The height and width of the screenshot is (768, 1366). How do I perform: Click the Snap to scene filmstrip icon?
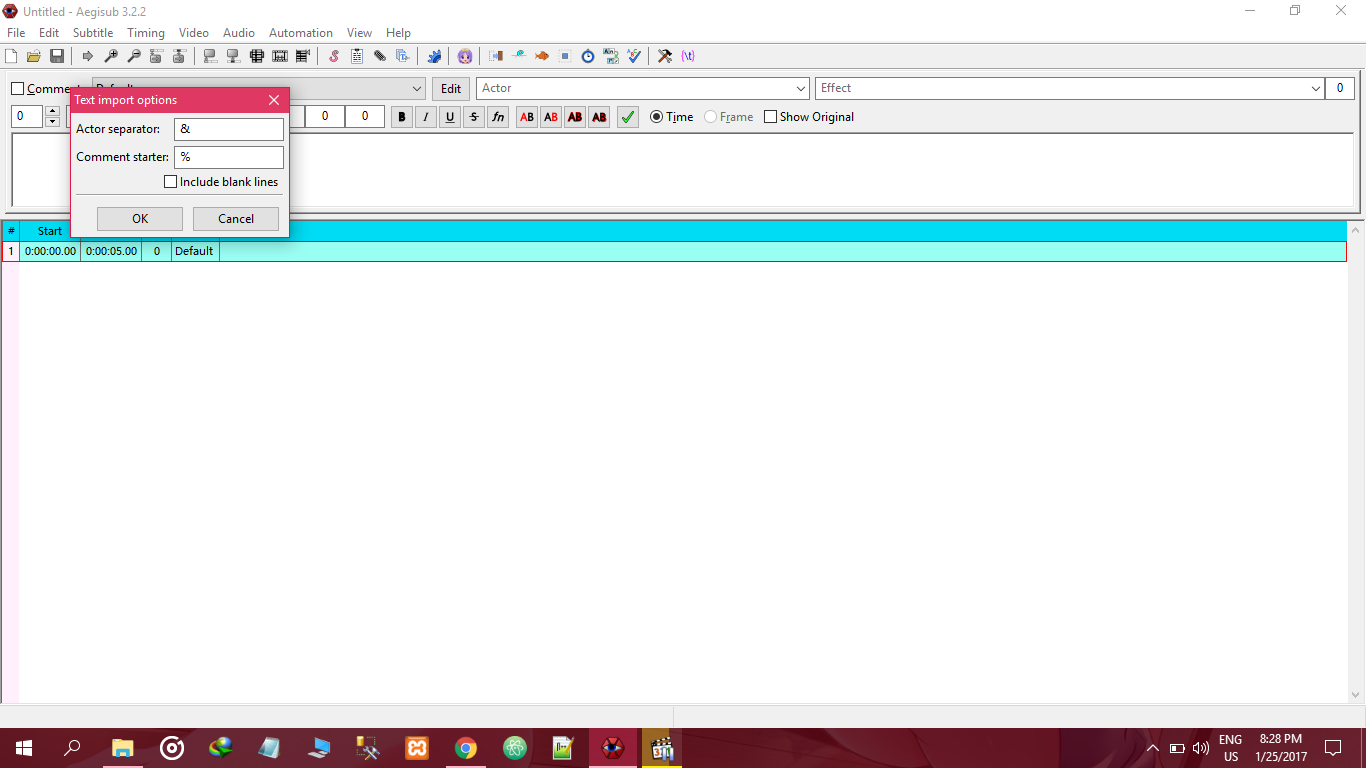coord(279,56)
